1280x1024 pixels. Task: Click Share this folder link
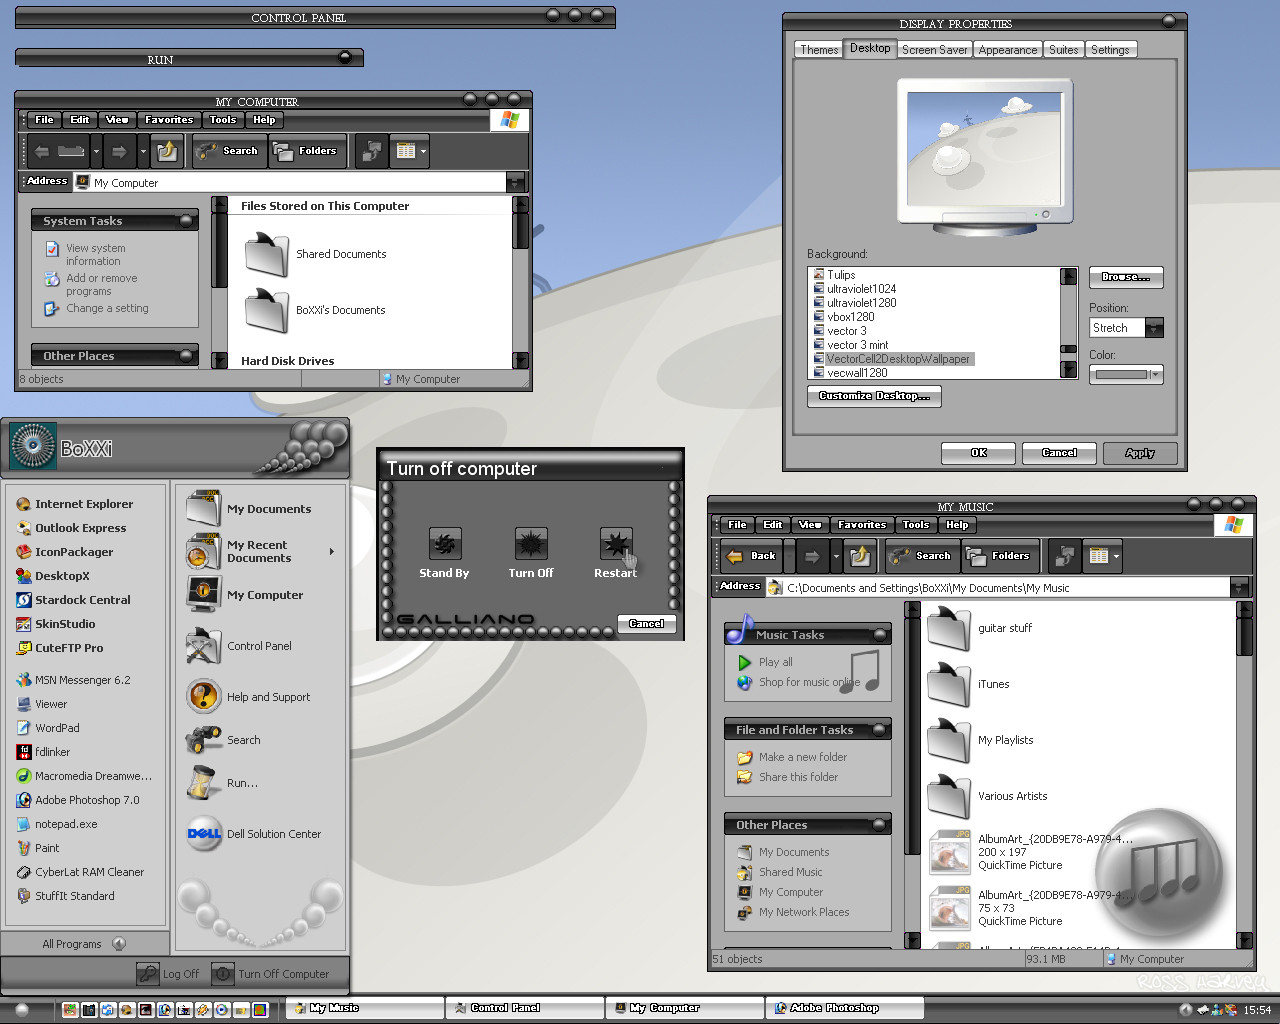click(788, 777)
